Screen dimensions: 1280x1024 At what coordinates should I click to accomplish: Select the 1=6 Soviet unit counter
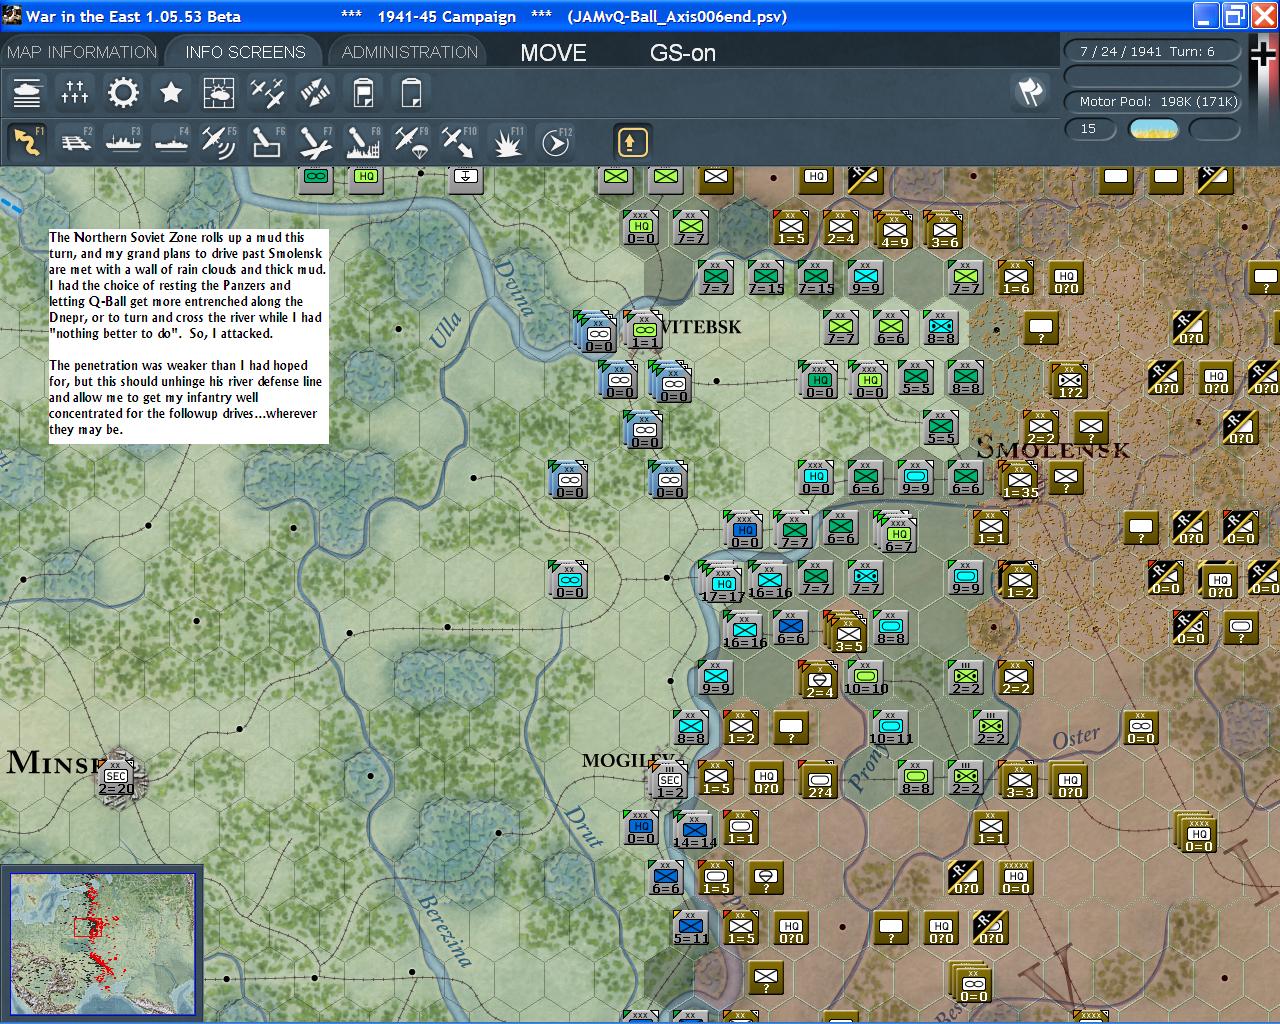point(1016,277)
